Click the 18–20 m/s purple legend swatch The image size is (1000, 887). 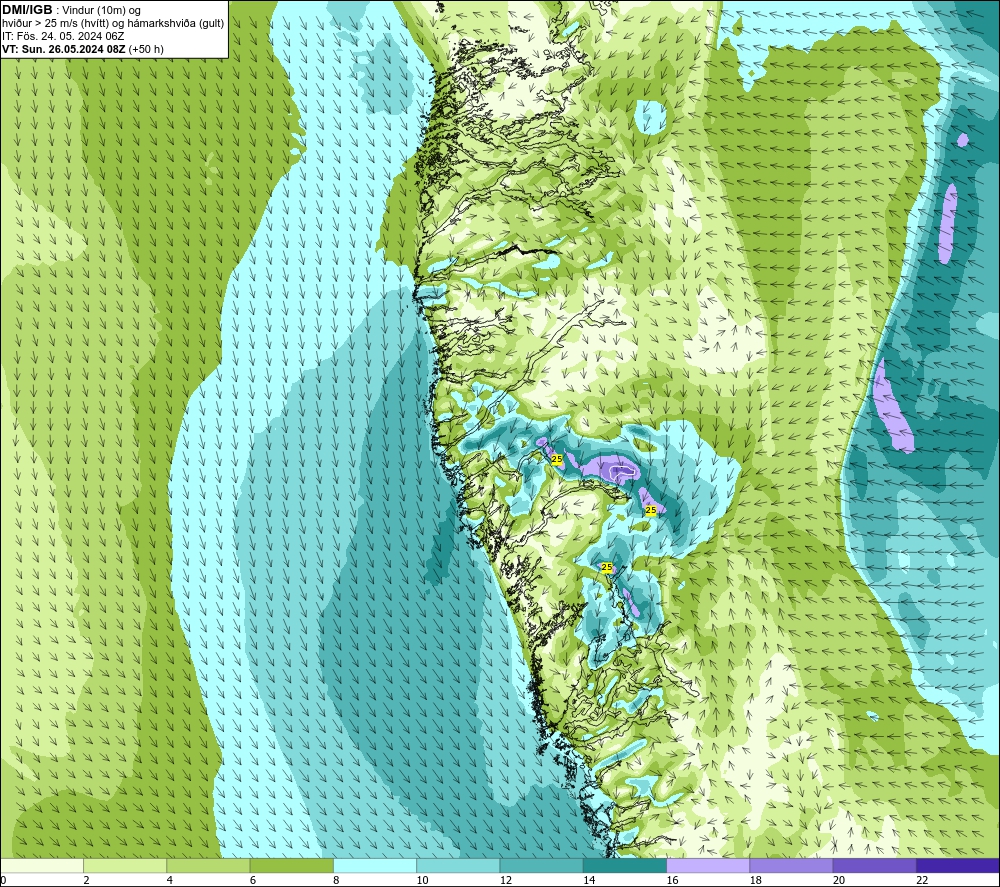coord(791,865)
